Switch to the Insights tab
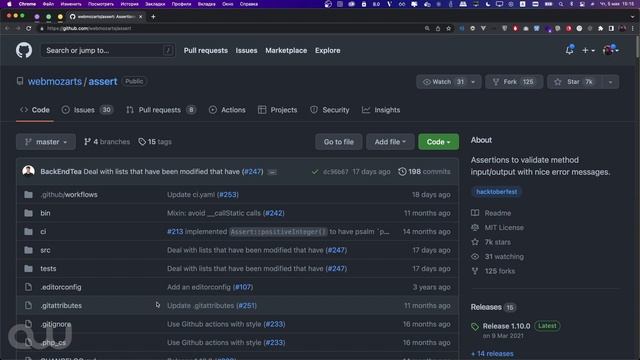 [x=381, y=110]
